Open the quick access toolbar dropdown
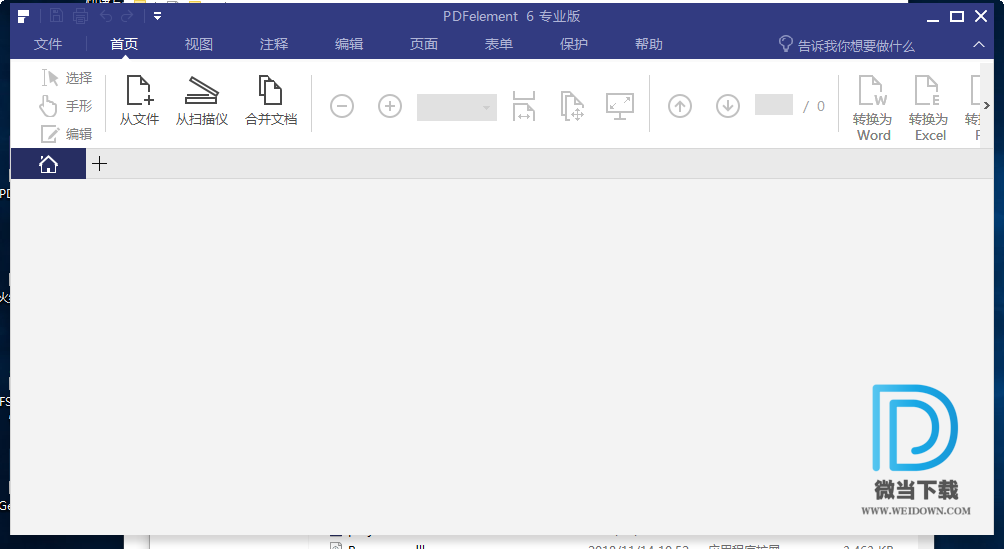The width and height of the screenshot is (1004, 549). click(158, 16)
